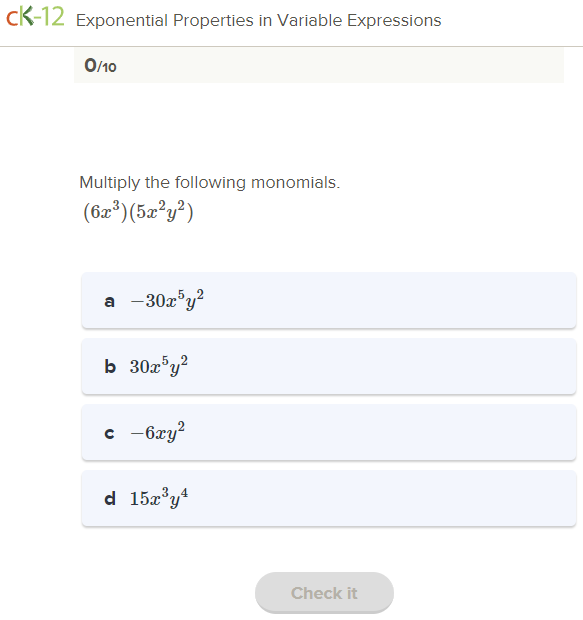This screenshot has height=620, width=583.
Task: Select answer option a
Action: tap(329, 300)
